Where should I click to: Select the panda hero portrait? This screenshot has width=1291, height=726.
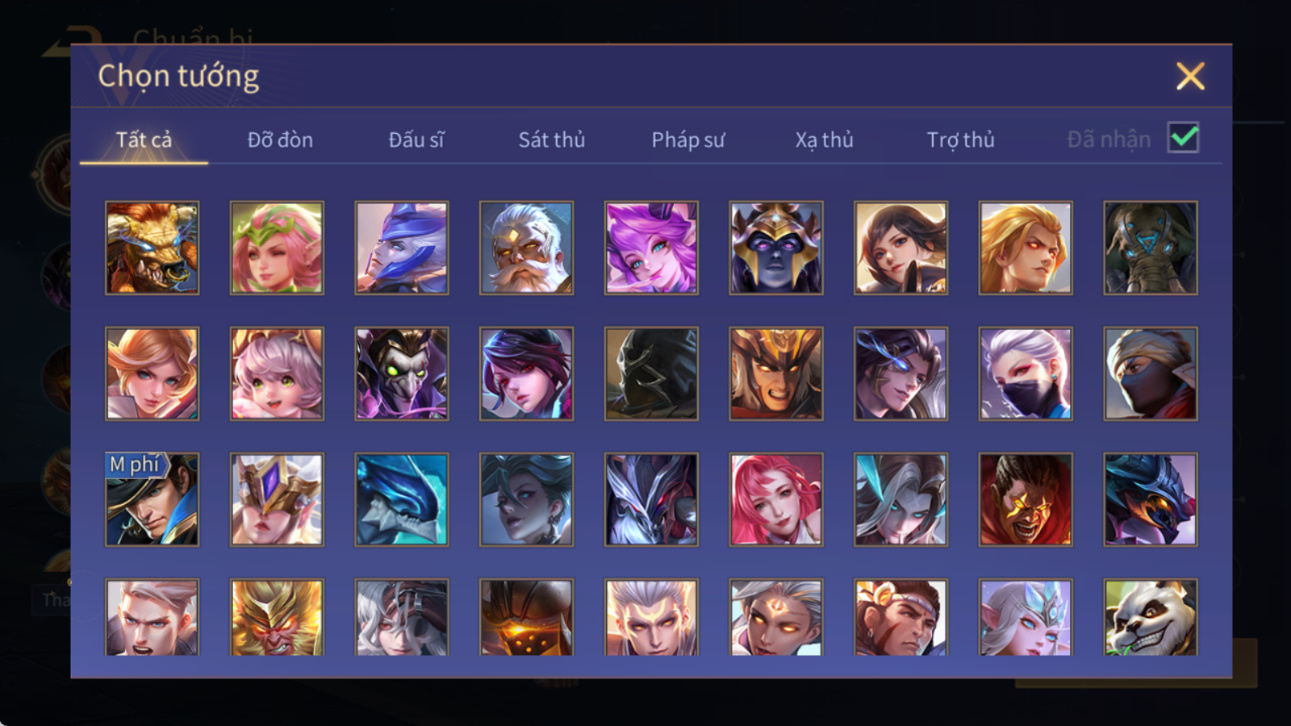point(1150,617)
